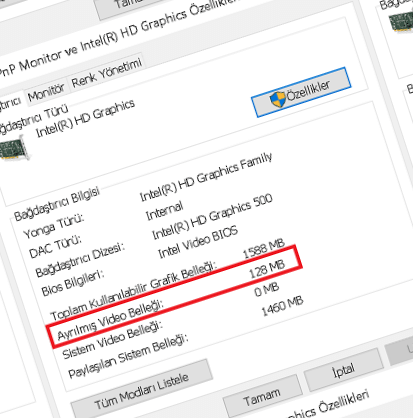Screen dimensions: 413x418
Task: Select the Intel Video BIOS text
Action: (x=198, y=242)
